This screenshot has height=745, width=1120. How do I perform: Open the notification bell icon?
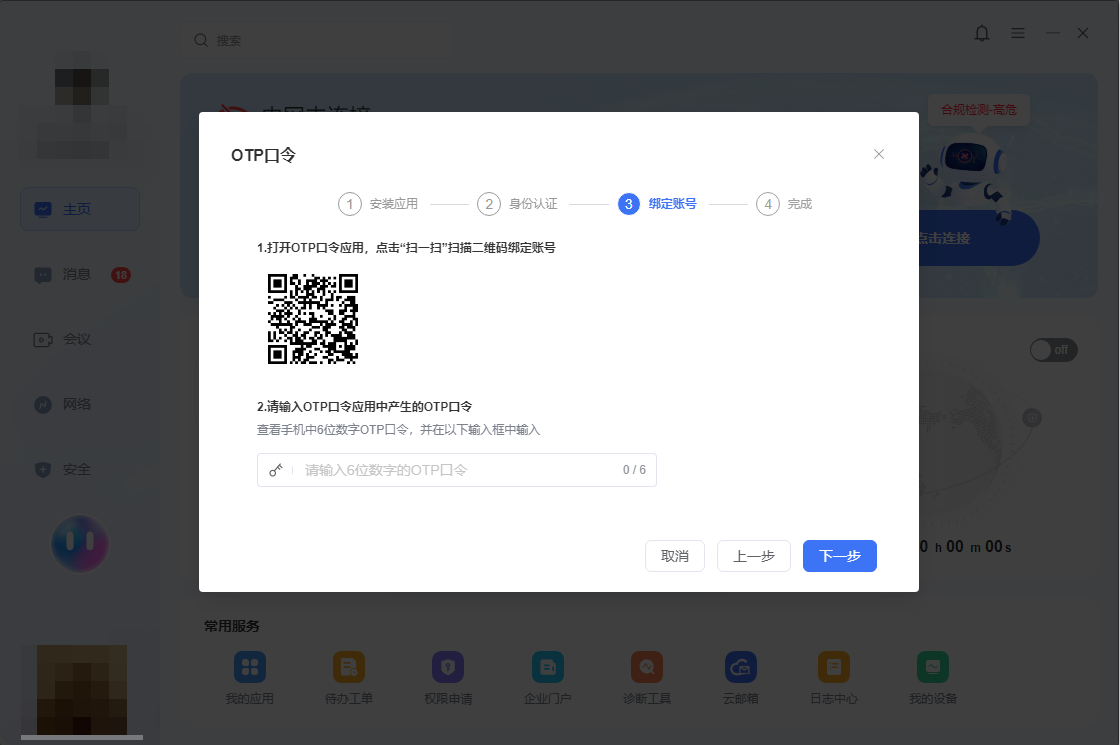(982, 34)
